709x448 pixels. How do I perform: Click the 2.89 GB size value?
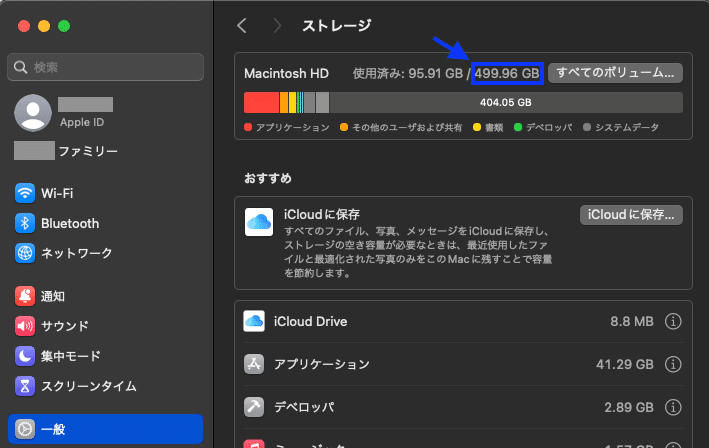tap(629, 407)
